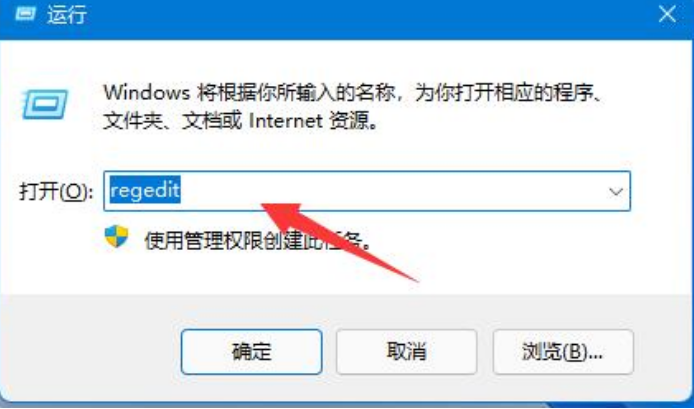
Task: Click the Run icon in the title bar
Action: point(24,14)
